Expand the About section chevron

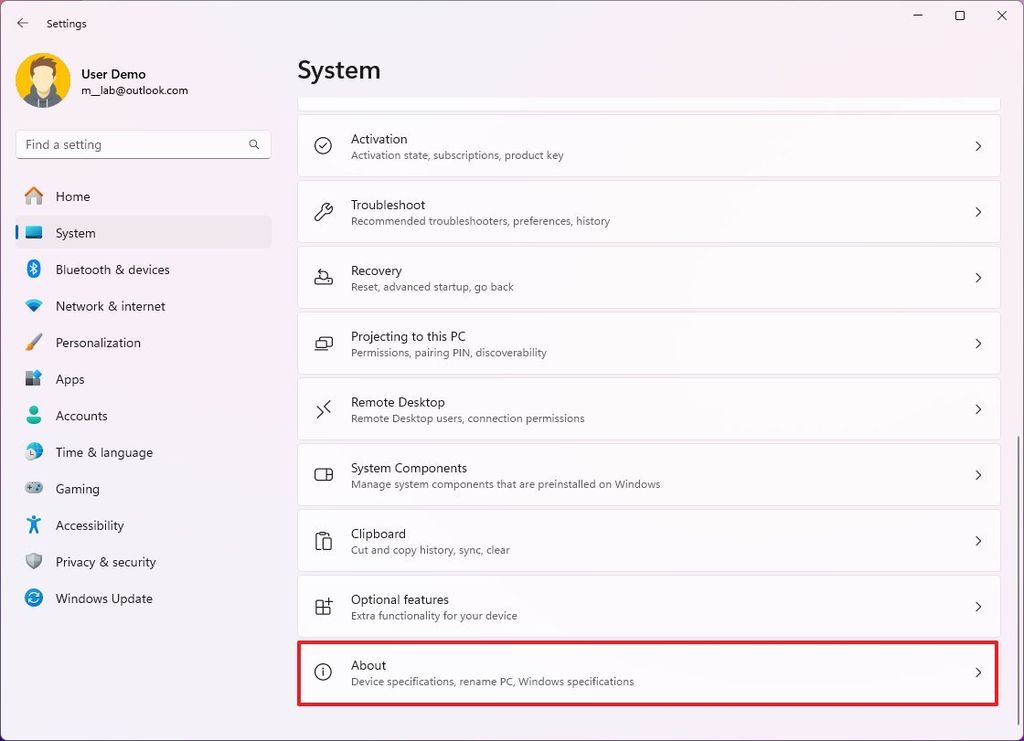pyautogui.click(x=978, y=672)
